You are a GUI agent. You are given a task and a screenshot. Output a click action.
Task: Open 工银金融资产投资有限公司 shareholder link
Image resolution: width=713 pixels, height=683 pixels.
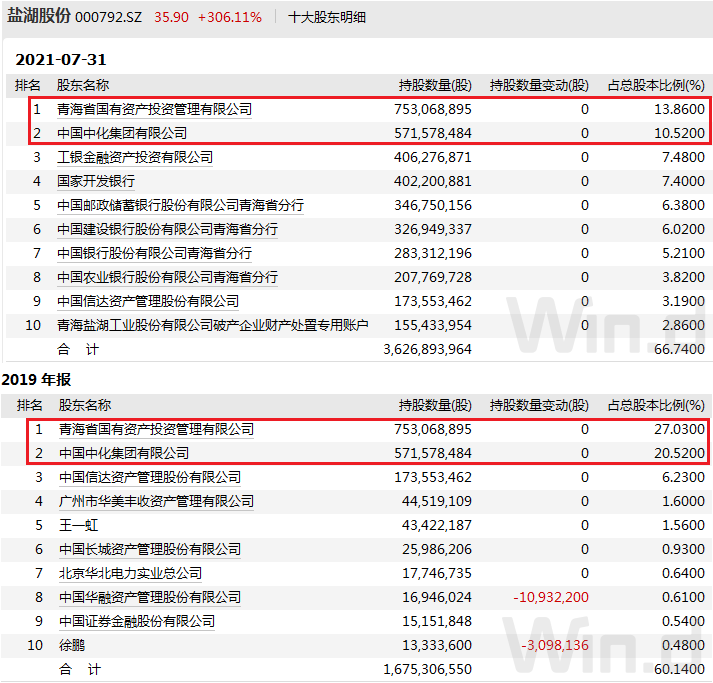[135, 157]
